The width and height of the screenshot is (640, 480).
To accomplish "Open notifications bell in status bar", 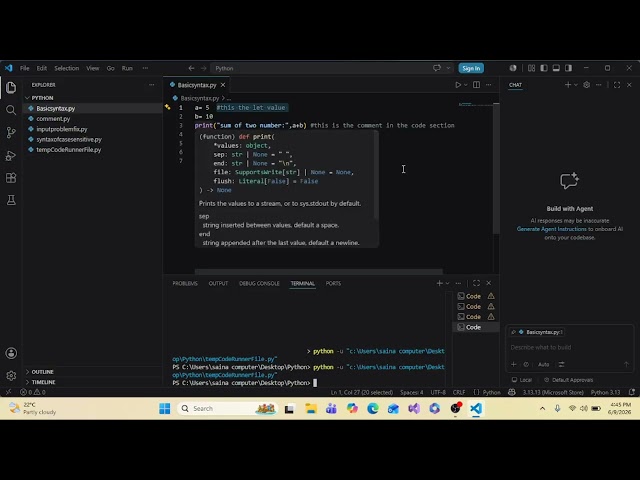I will click(632, 392).
